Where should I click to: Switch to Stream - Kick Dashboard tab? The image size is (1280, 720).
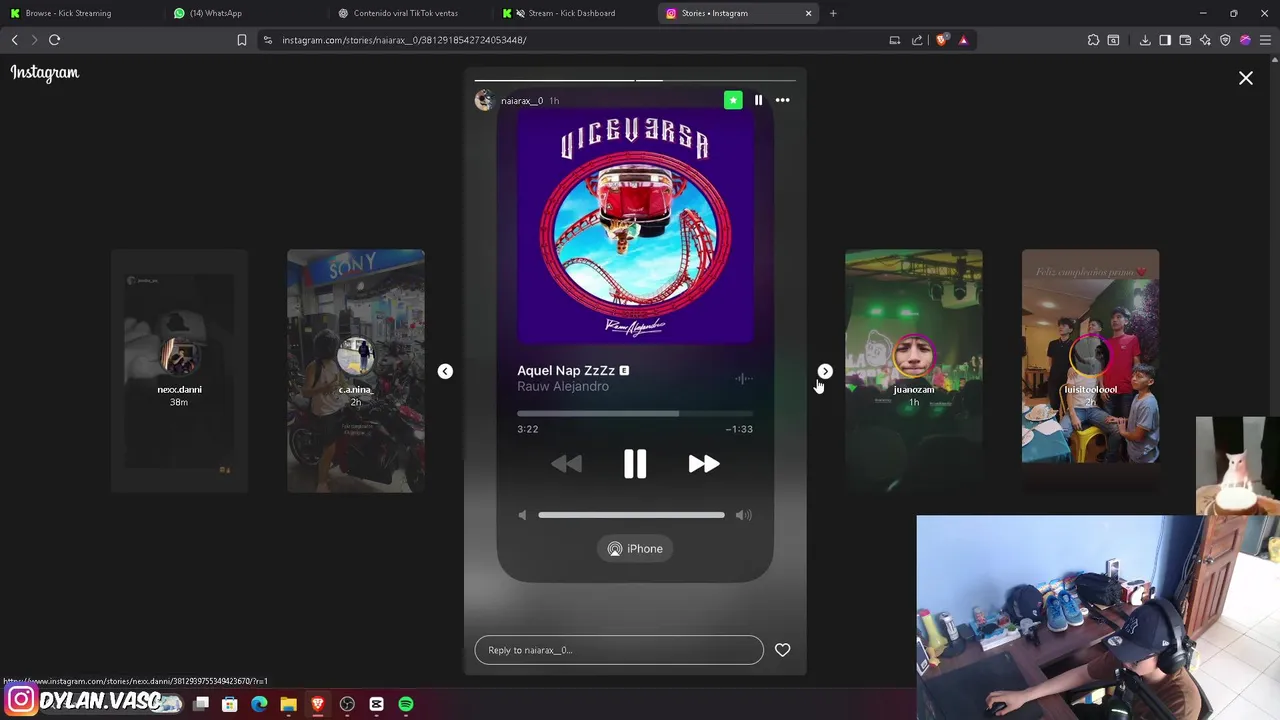(x=571, y=13)
